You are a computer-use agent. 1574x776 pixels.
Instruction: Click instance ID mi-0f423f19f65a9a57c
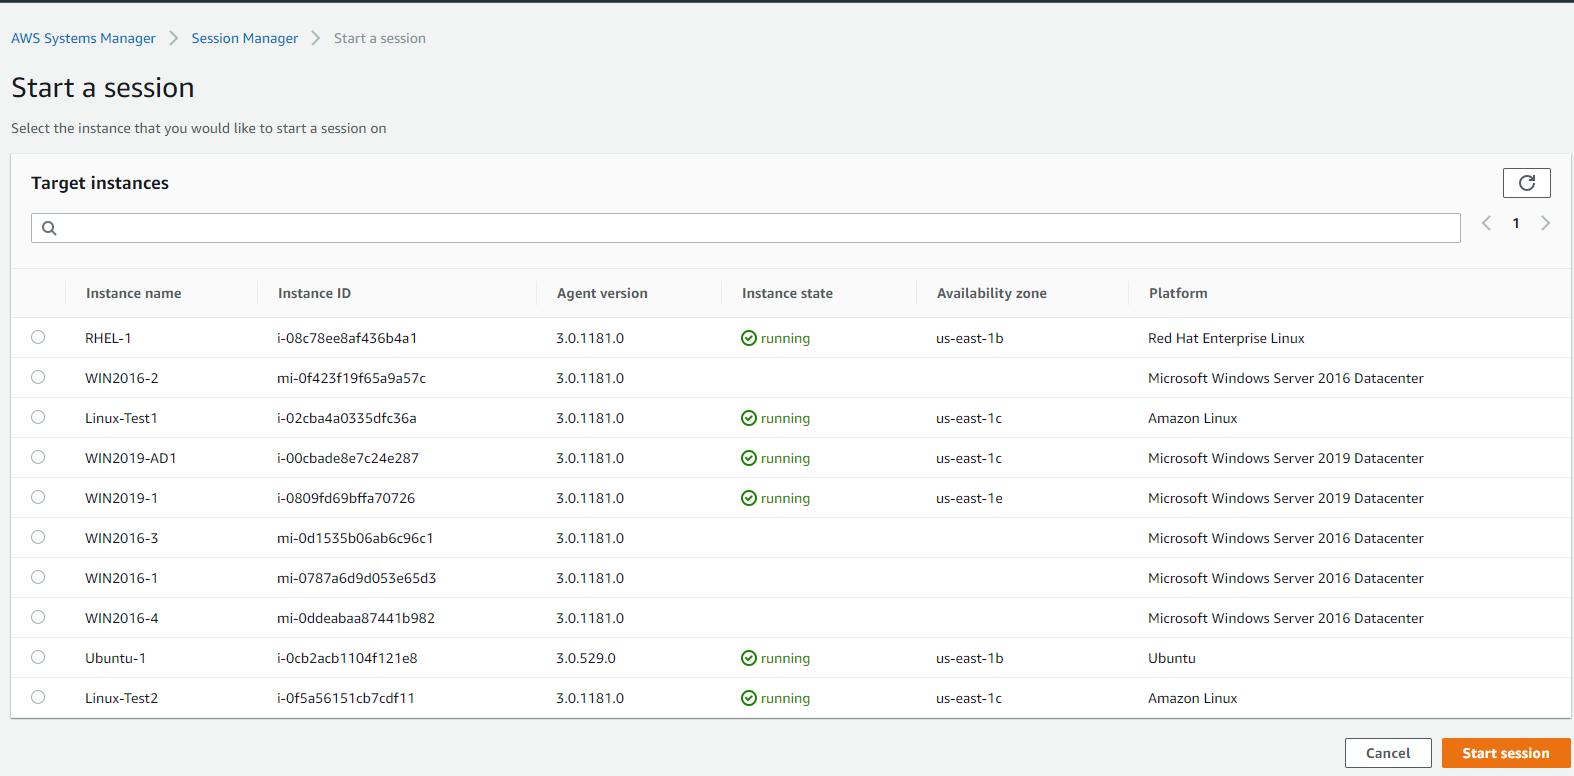coord(351,378)
